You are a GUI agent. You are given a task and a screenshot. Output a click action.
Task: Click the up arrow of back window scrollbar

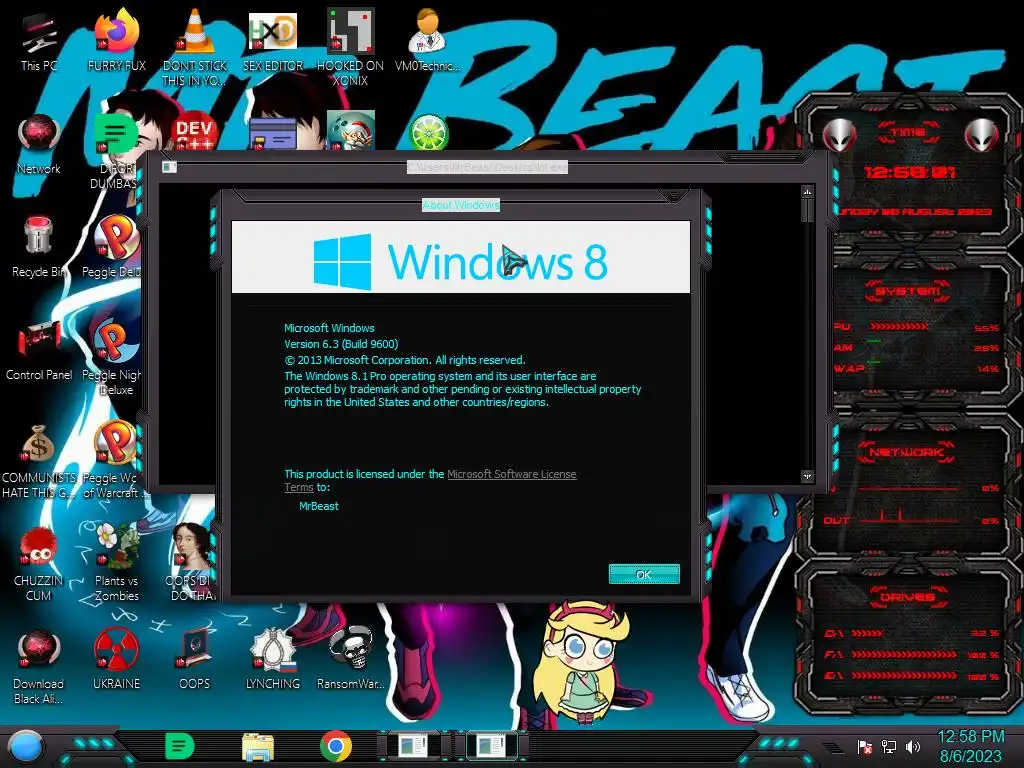807,192
